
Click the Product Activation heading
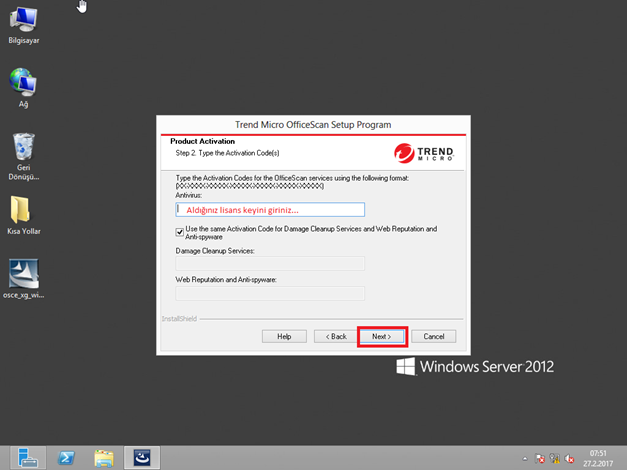202,141
